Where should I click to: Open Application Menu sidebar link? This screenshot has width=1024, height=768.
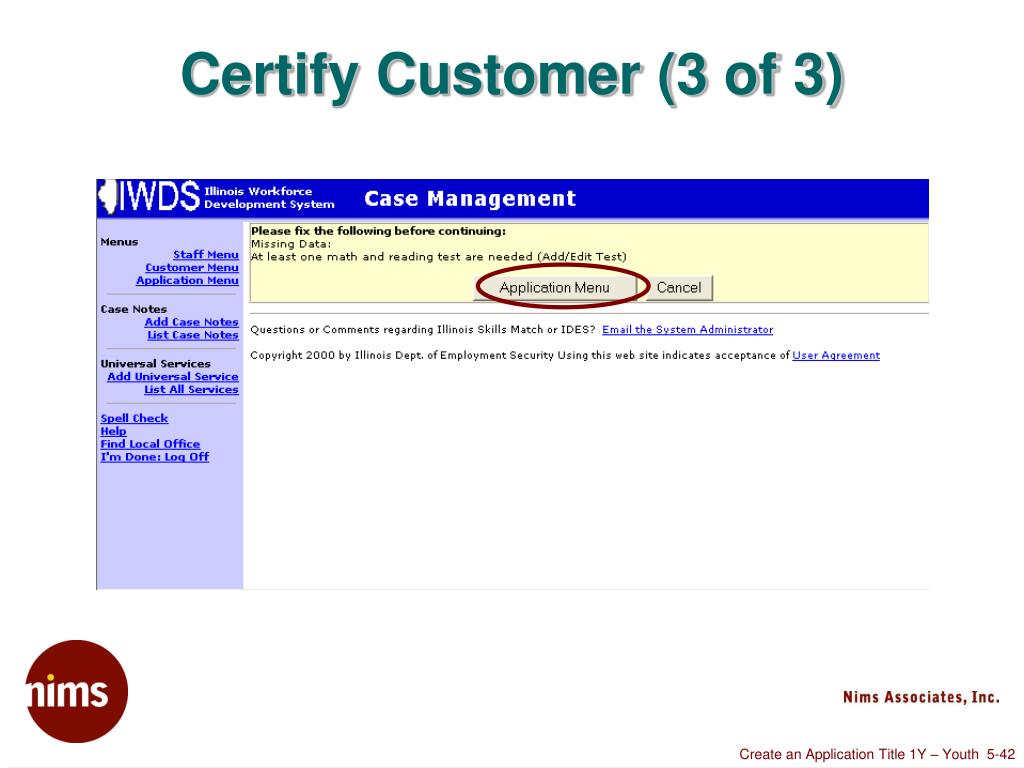(x=187, y=280)
